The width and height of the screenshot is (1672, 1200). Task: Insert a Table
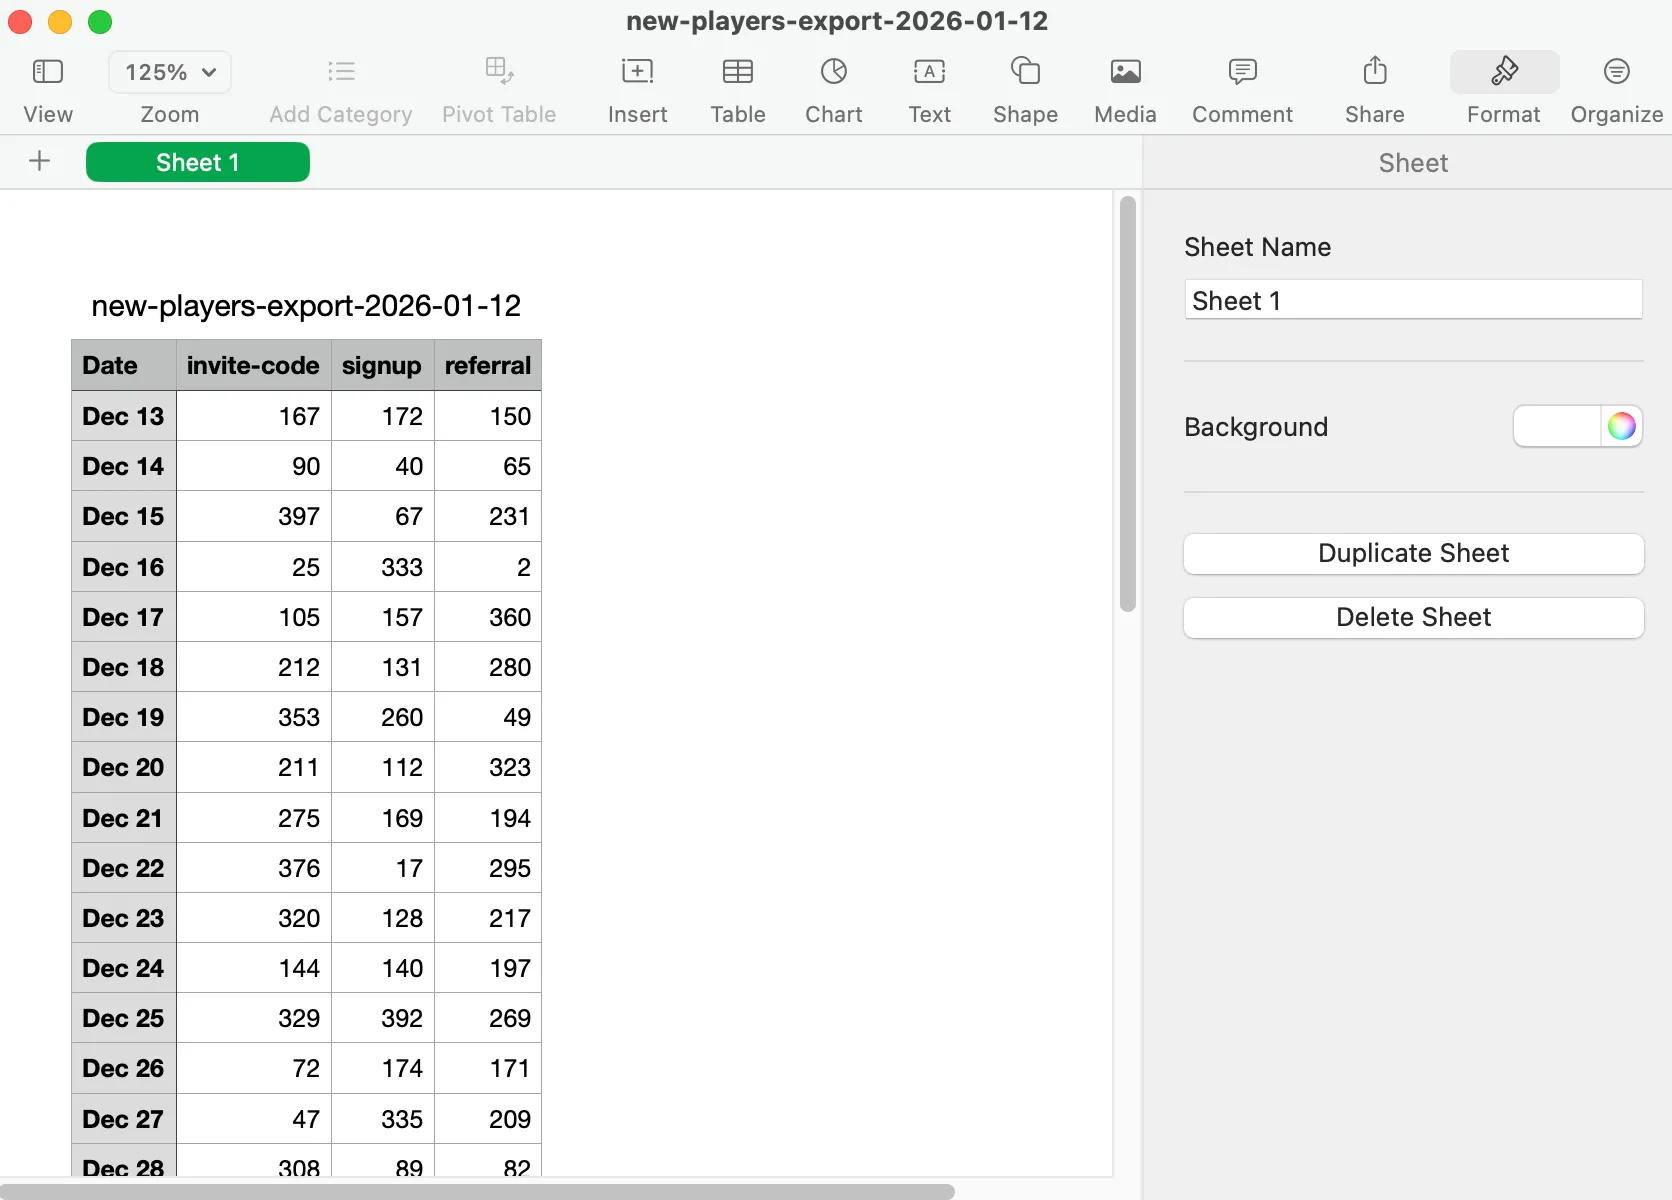coord(737,71)
